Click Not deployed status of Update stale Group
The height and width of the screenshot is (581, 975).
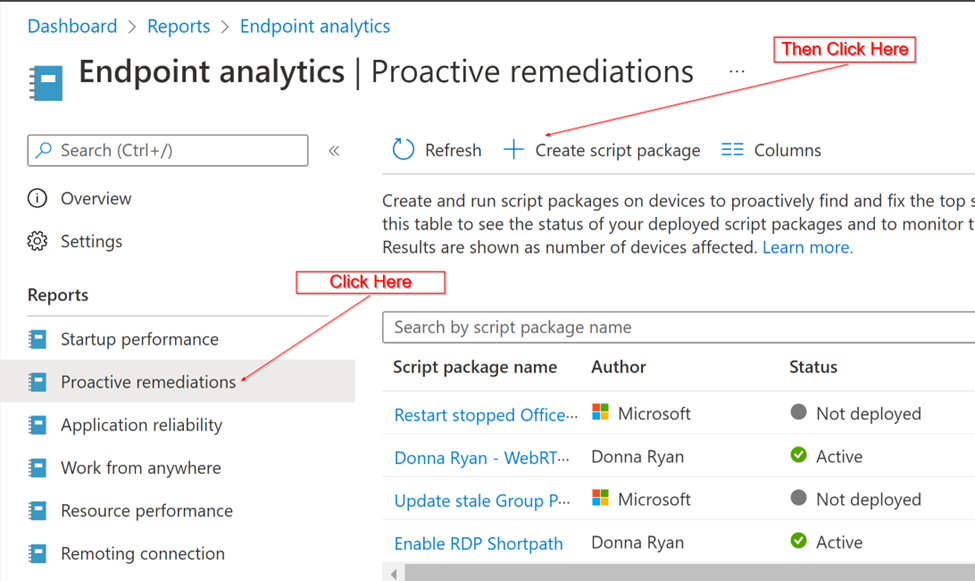coord(868,500)
